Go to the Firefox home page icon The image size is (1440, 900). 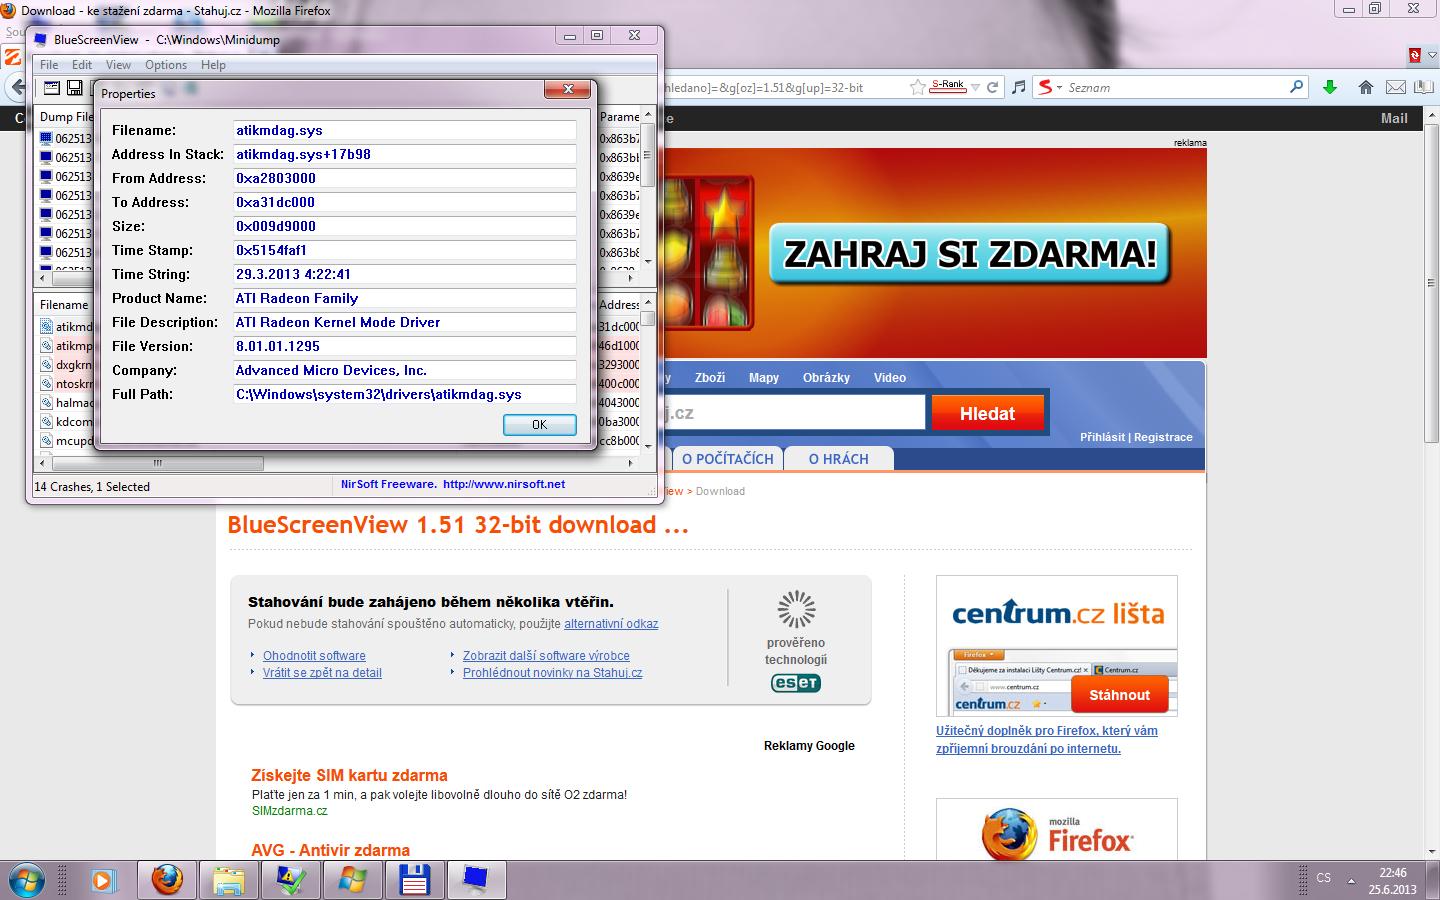[x=1366, y=87]
